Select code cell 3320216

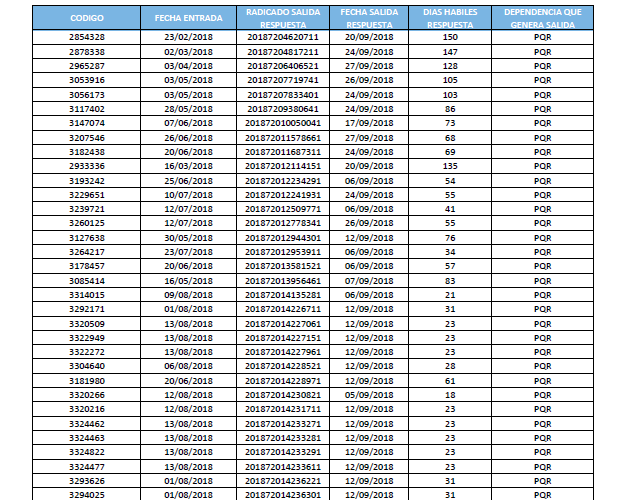(x=87, y=409)
